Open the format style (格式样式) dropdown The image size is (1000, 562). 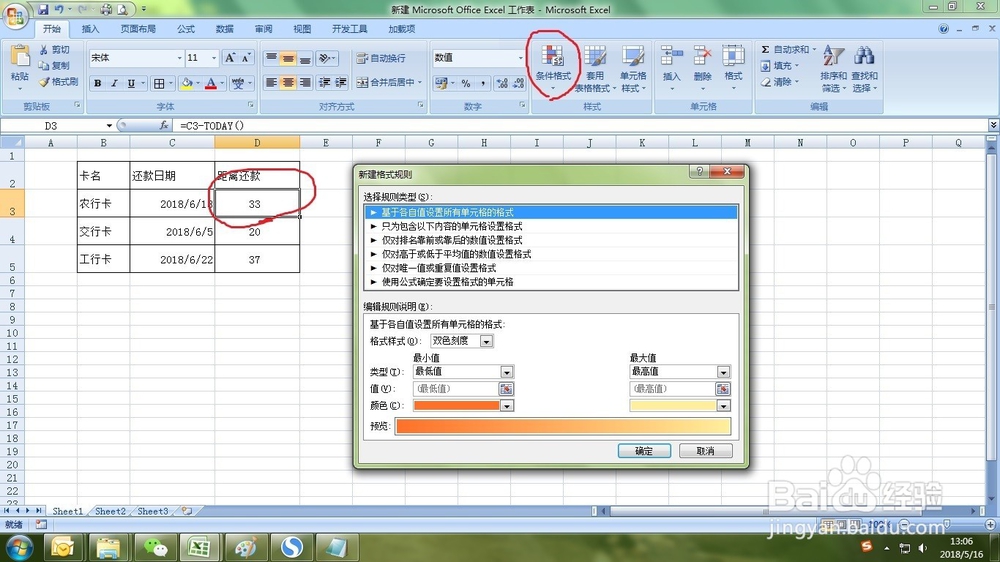click(486, 341)
